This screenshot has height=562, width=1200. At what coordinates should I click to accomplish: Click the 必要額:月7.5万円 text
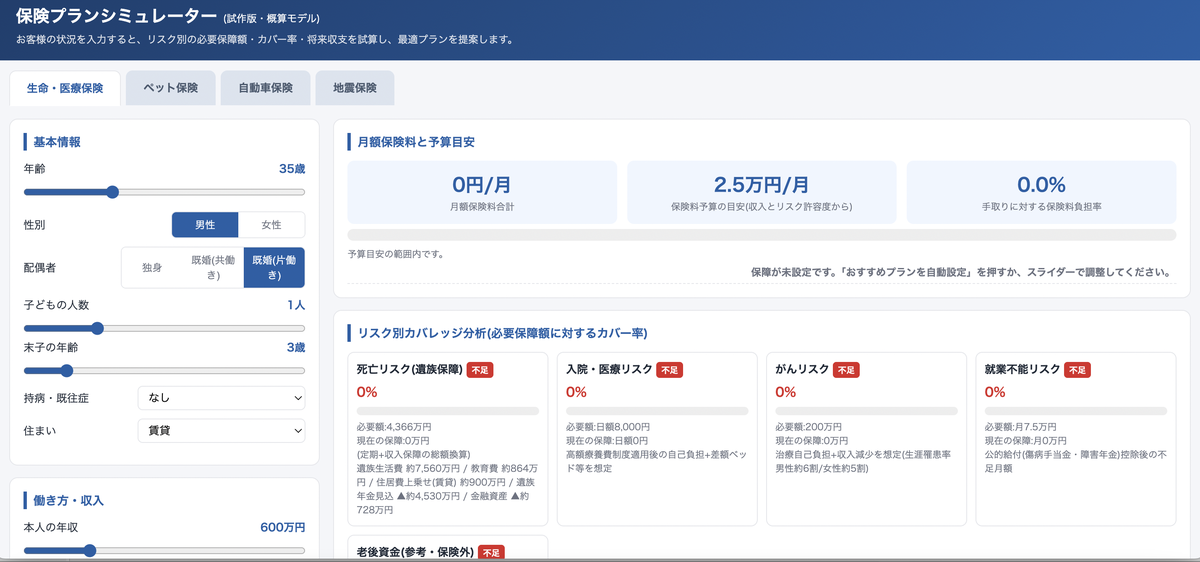[x=1021, y=426]
